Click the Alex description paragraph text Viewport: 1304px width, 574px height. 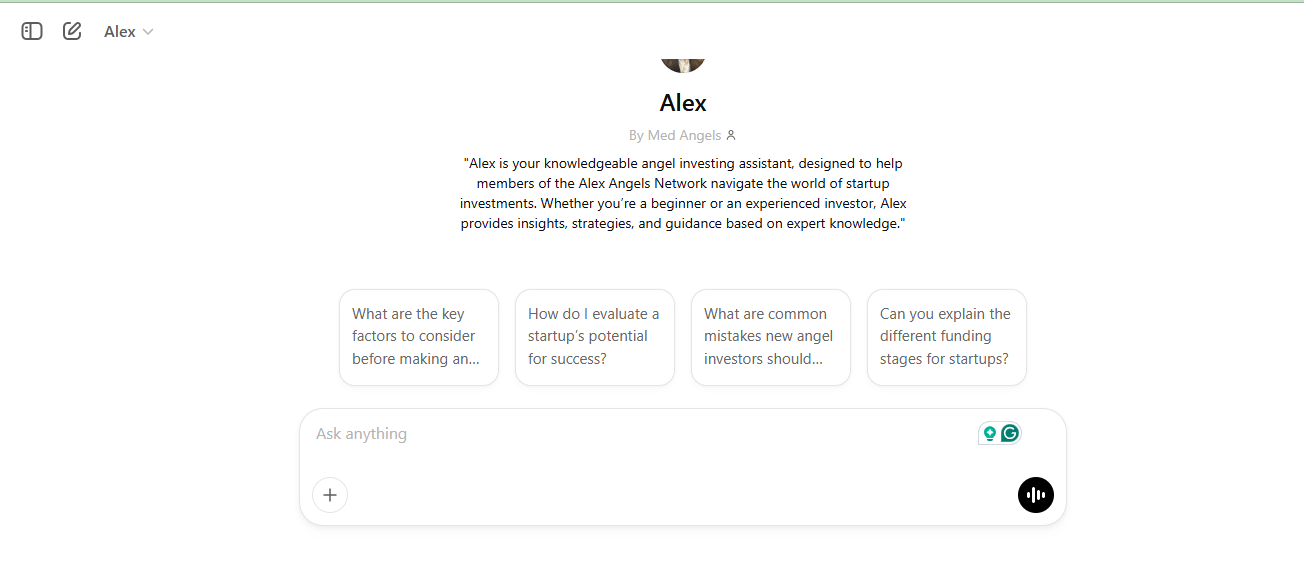683,193
